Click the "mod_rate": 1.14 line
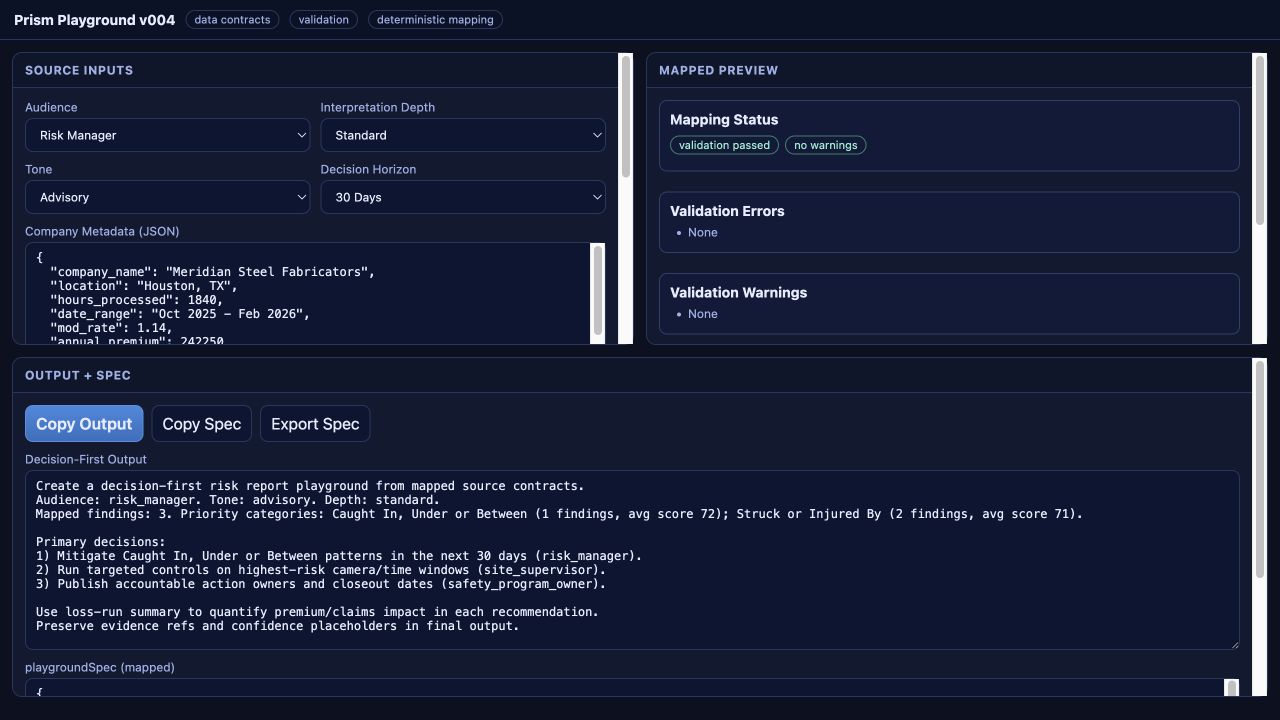The width and height of the screenshot is (1280, 720). click(x=111, y=328)
